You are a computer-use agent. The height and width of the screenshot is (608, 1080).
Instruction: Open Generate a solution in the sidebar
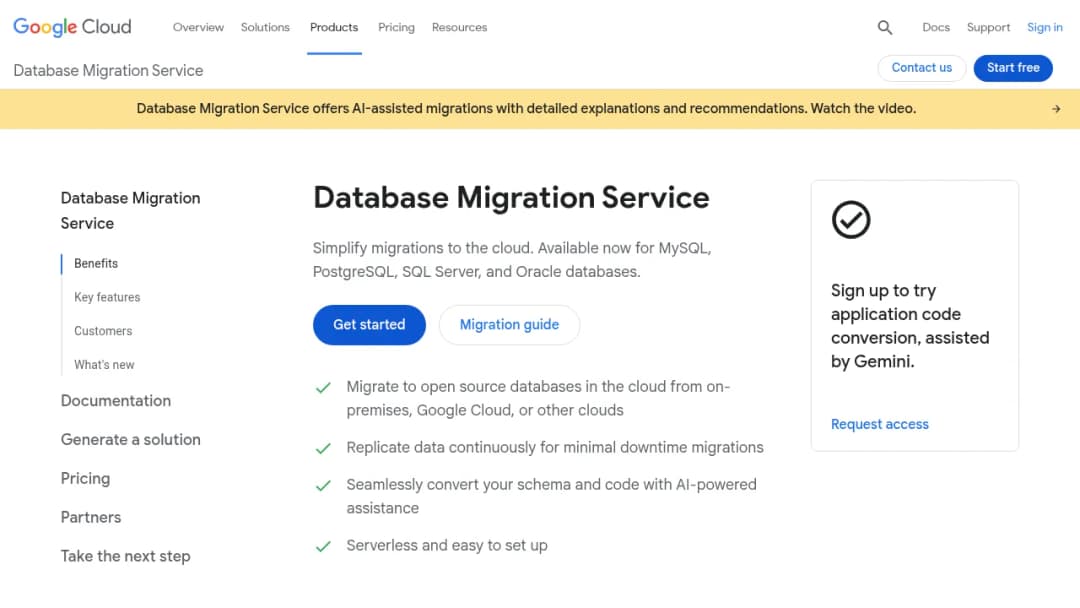[131, 439]
